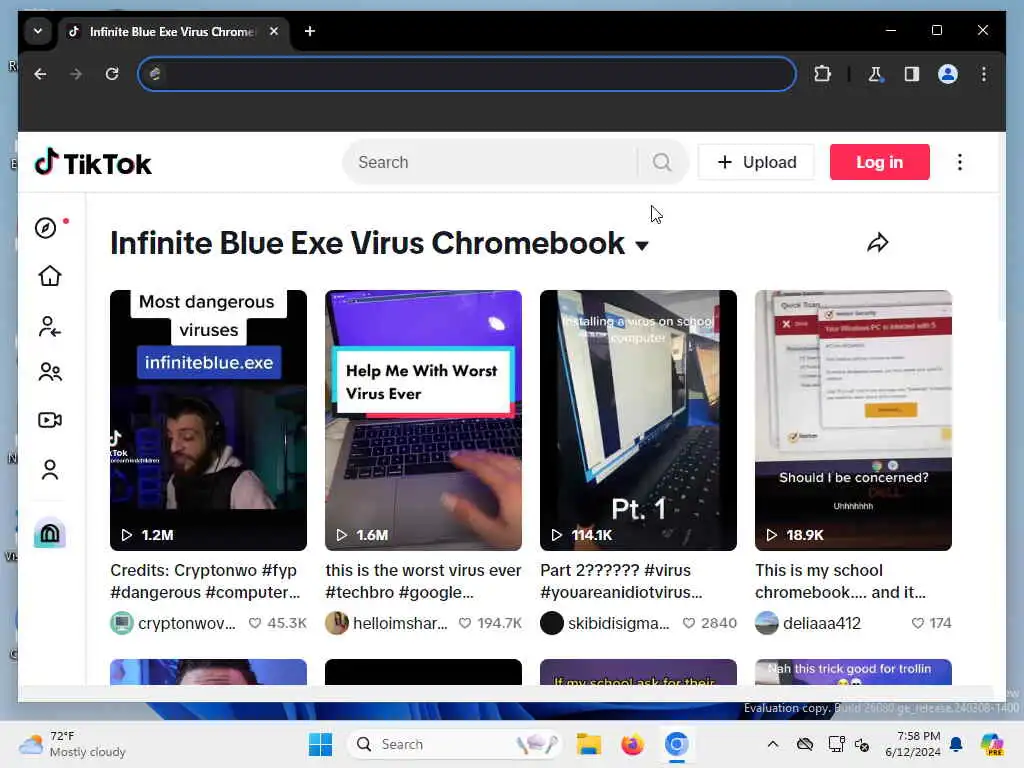This screenshot has width=1024, height=768.
Task: Play the 'Should I be concerned?' video
Action: pos(853,420)
